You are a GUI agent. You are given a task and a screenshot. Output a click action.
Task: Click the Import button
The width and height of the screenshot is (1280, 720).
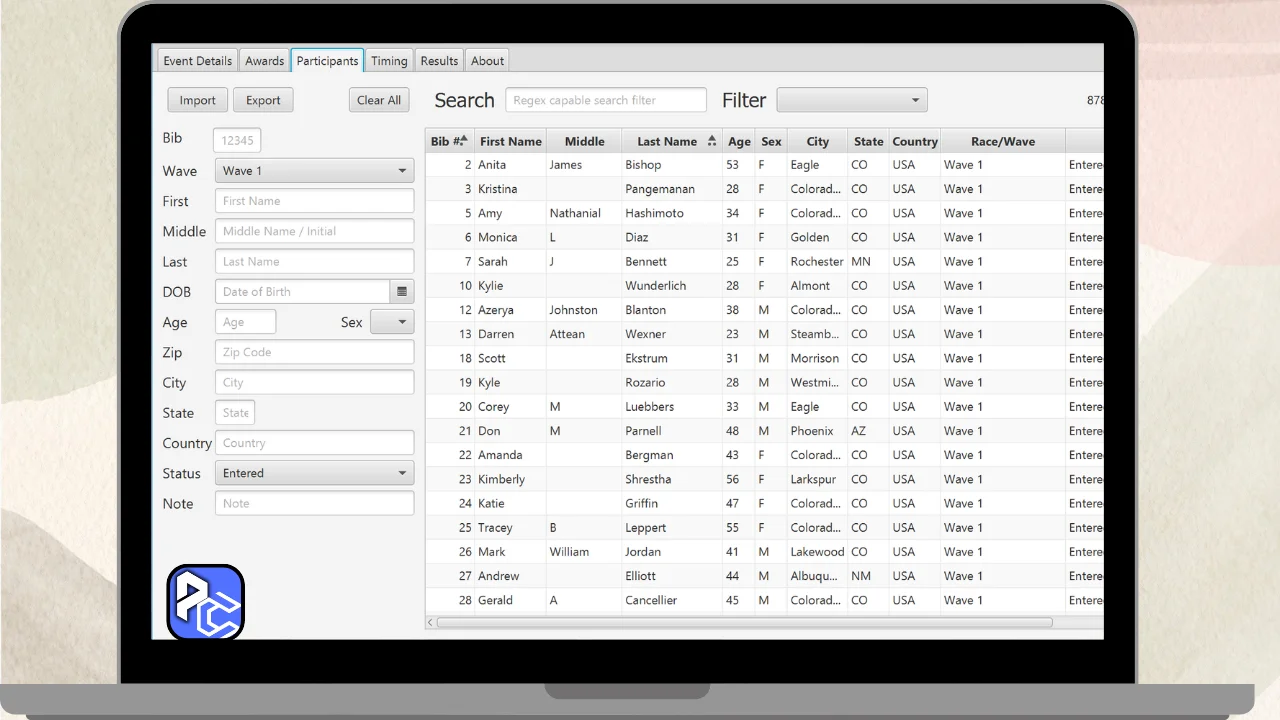pyautogui.click(x=197, y=100)
